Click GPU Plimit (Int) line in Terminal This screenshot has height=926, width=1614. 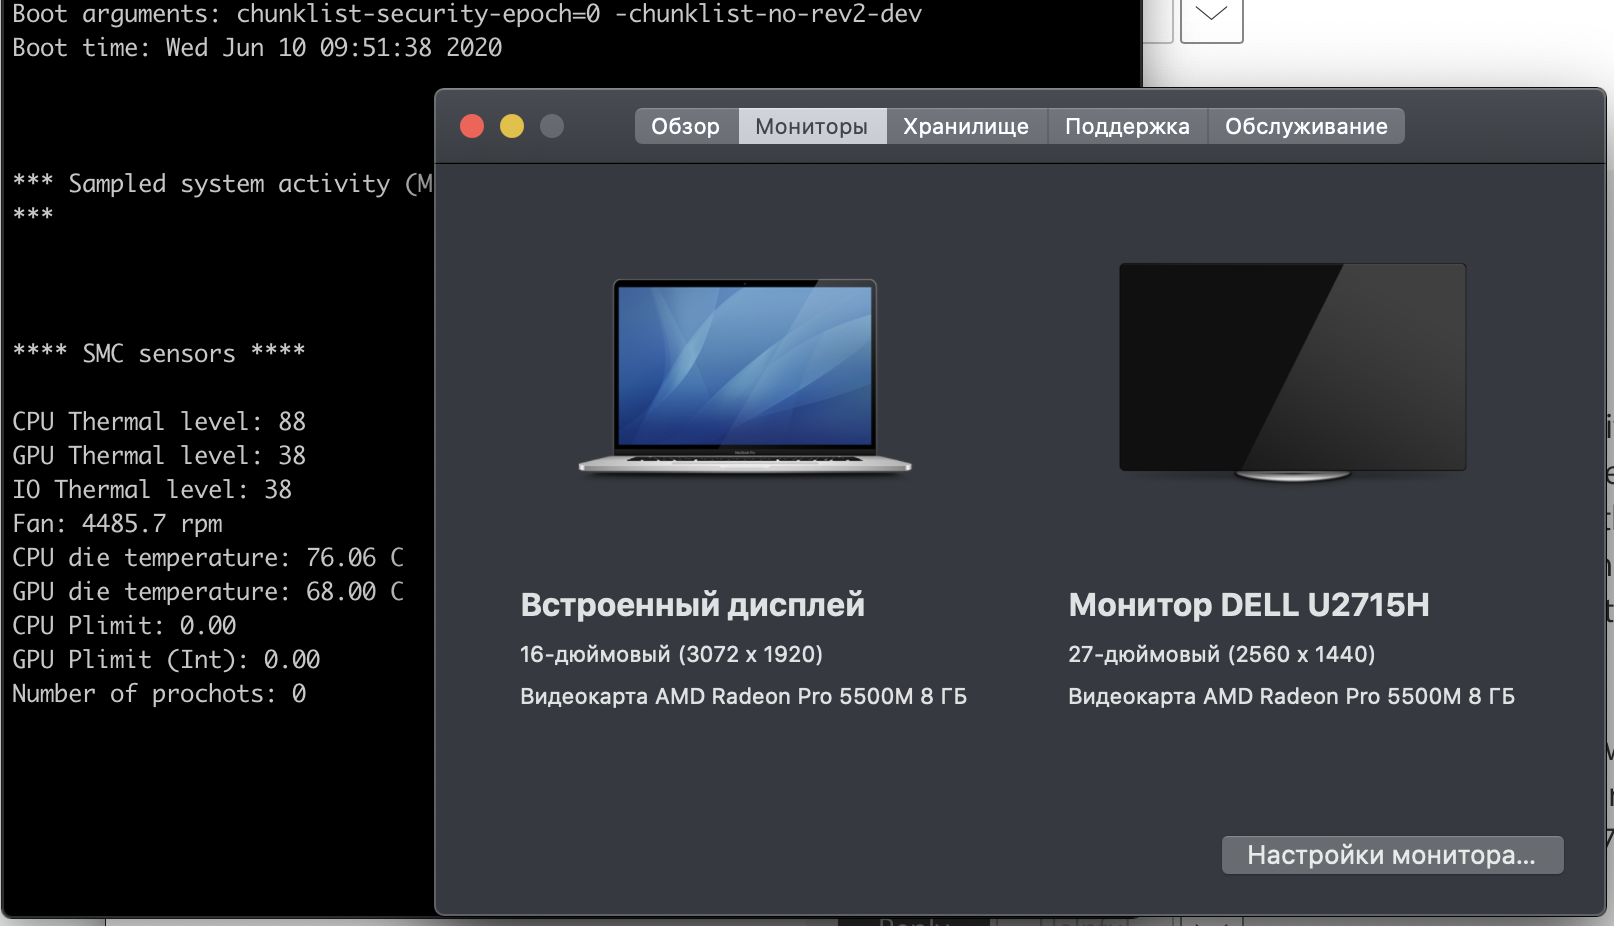[166, 659]
